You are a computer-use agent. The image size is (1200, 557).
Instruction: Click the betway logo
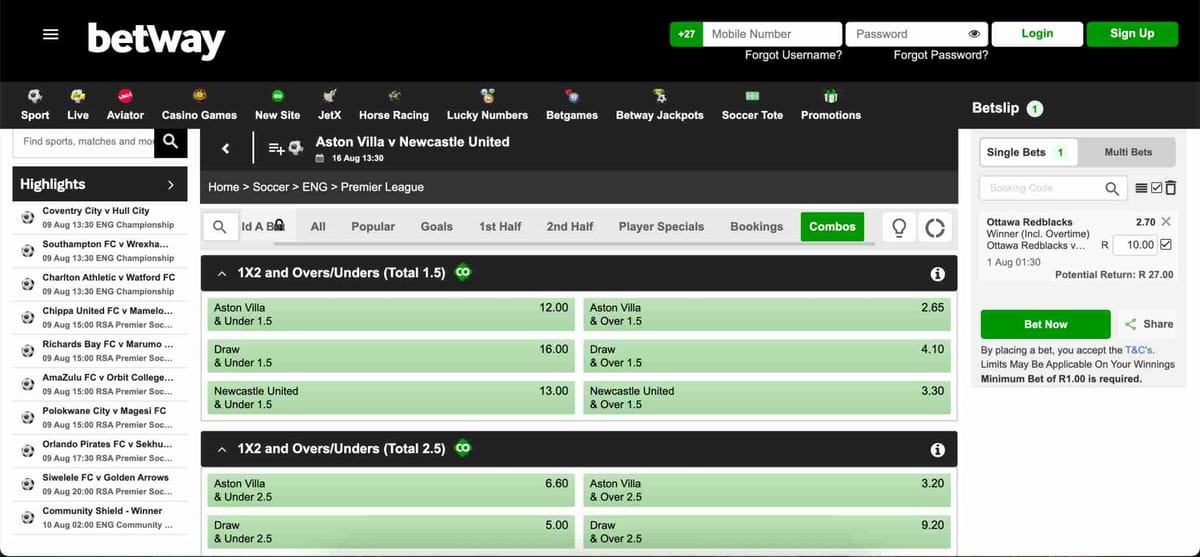tap(156, 40)
